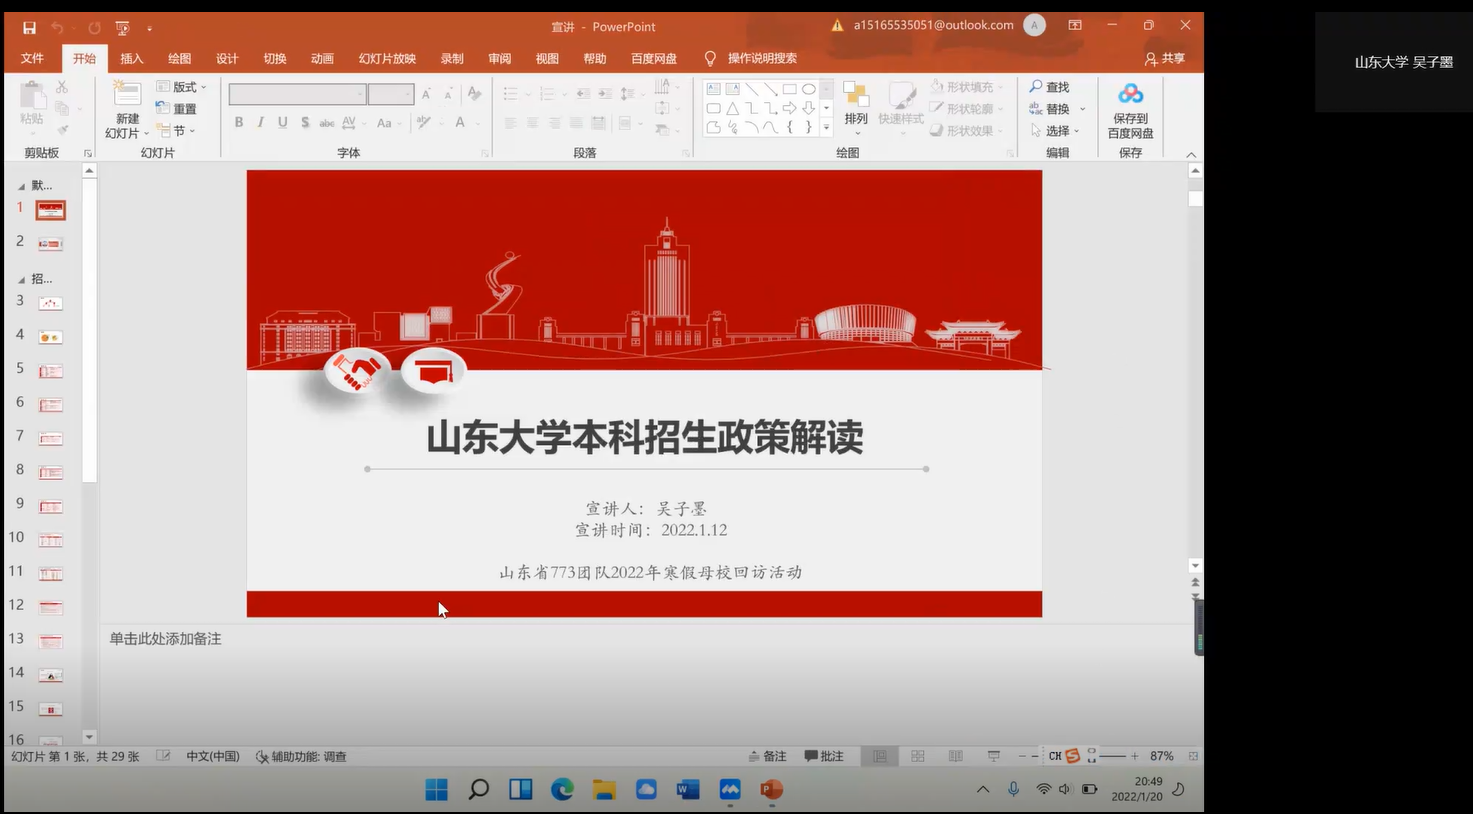Toggle Bold formatting
Screen dimensions: 1473x814
239,122
